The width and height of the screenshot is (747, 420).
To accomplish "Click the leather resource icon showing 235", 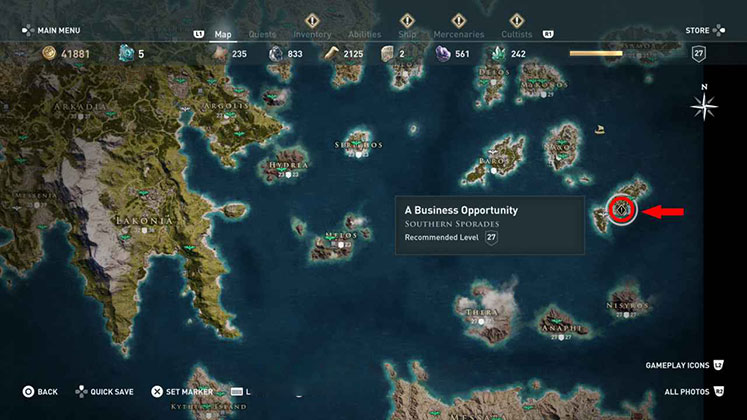I will click(x=220, y=53).
